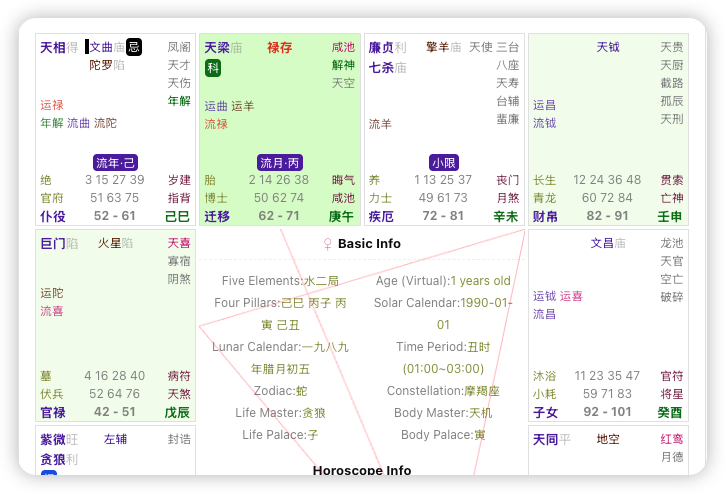
Task: Click the ages row 3 15 27 39
Action: [115, 180]
